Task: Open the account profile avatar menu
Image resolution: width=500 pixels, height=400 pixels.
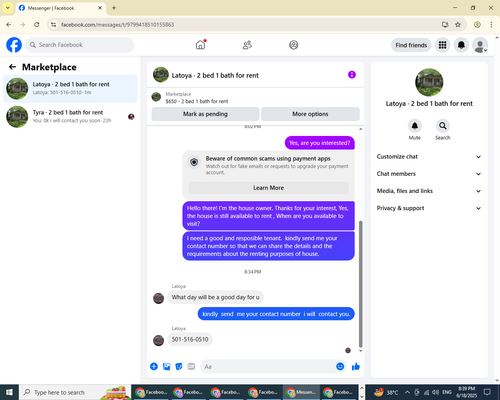Action: (x=480, y=45)
